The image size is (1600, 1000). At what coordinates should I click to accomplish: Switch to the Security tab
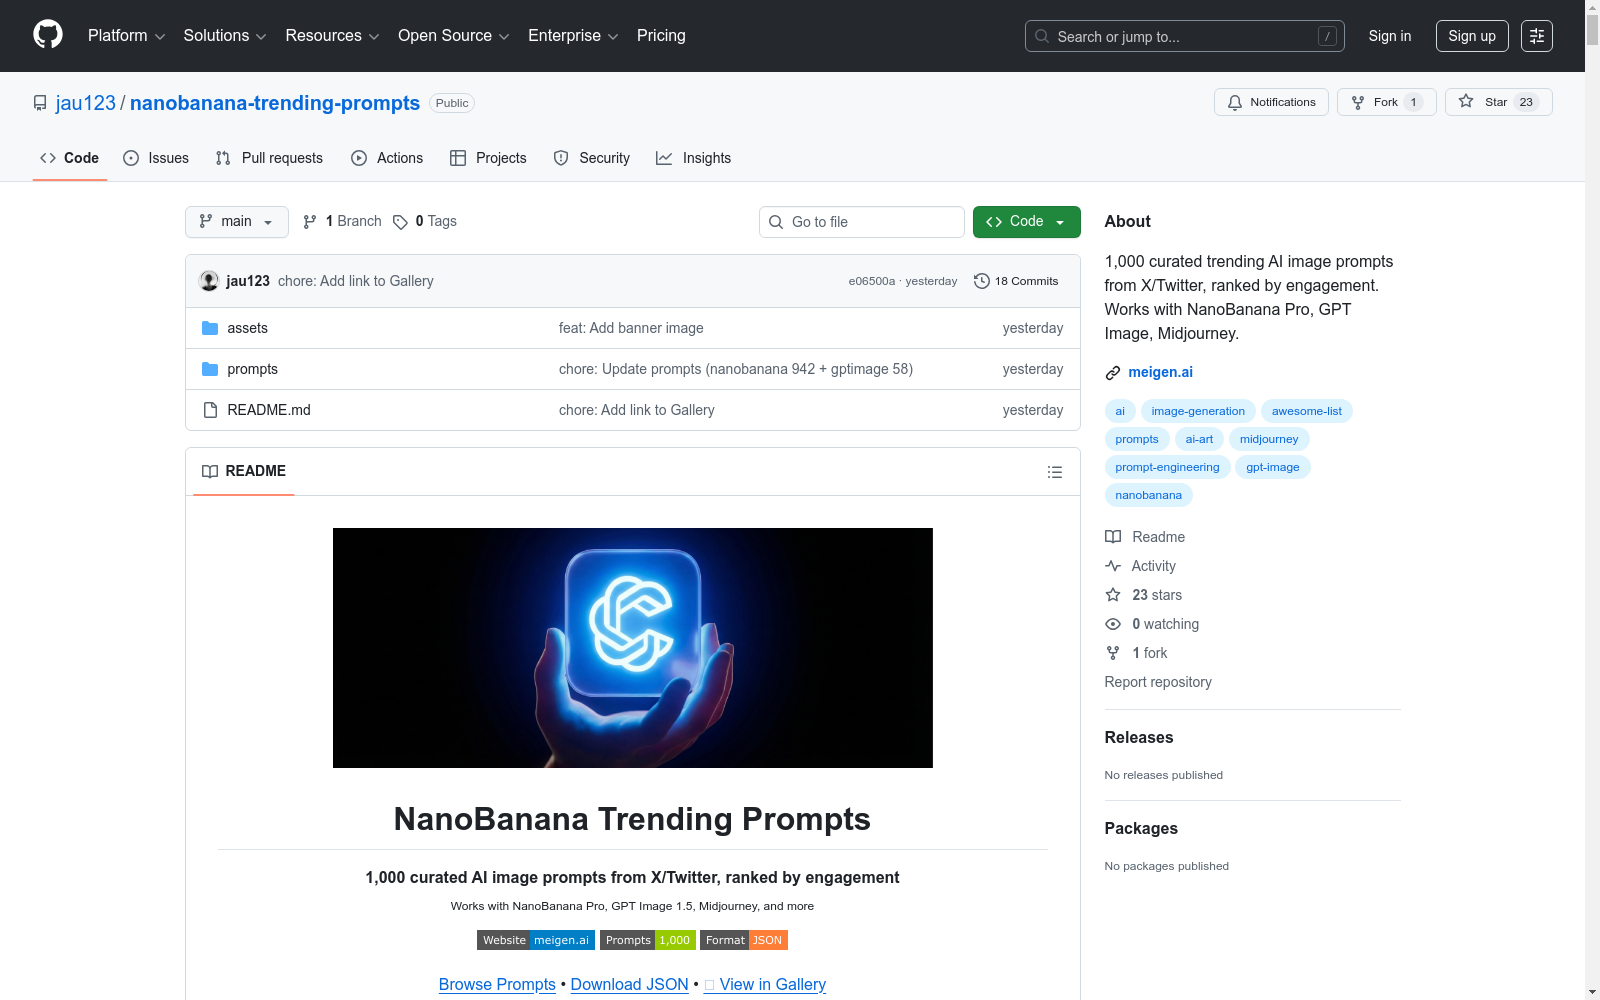pyautogui.click(x=592, y=158)
